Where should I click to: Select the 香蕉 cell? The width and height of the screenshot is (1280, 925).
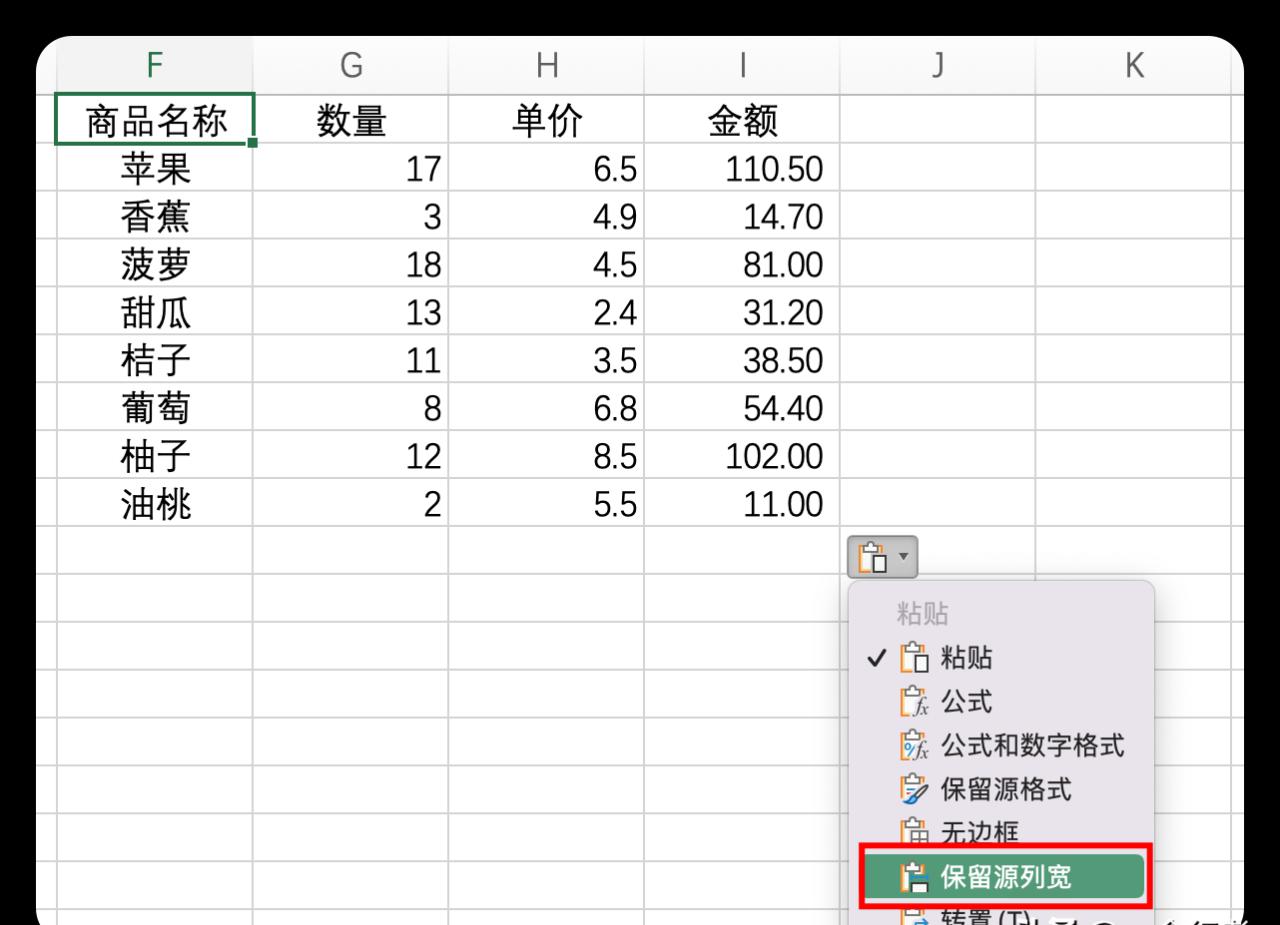pos(155,217)
